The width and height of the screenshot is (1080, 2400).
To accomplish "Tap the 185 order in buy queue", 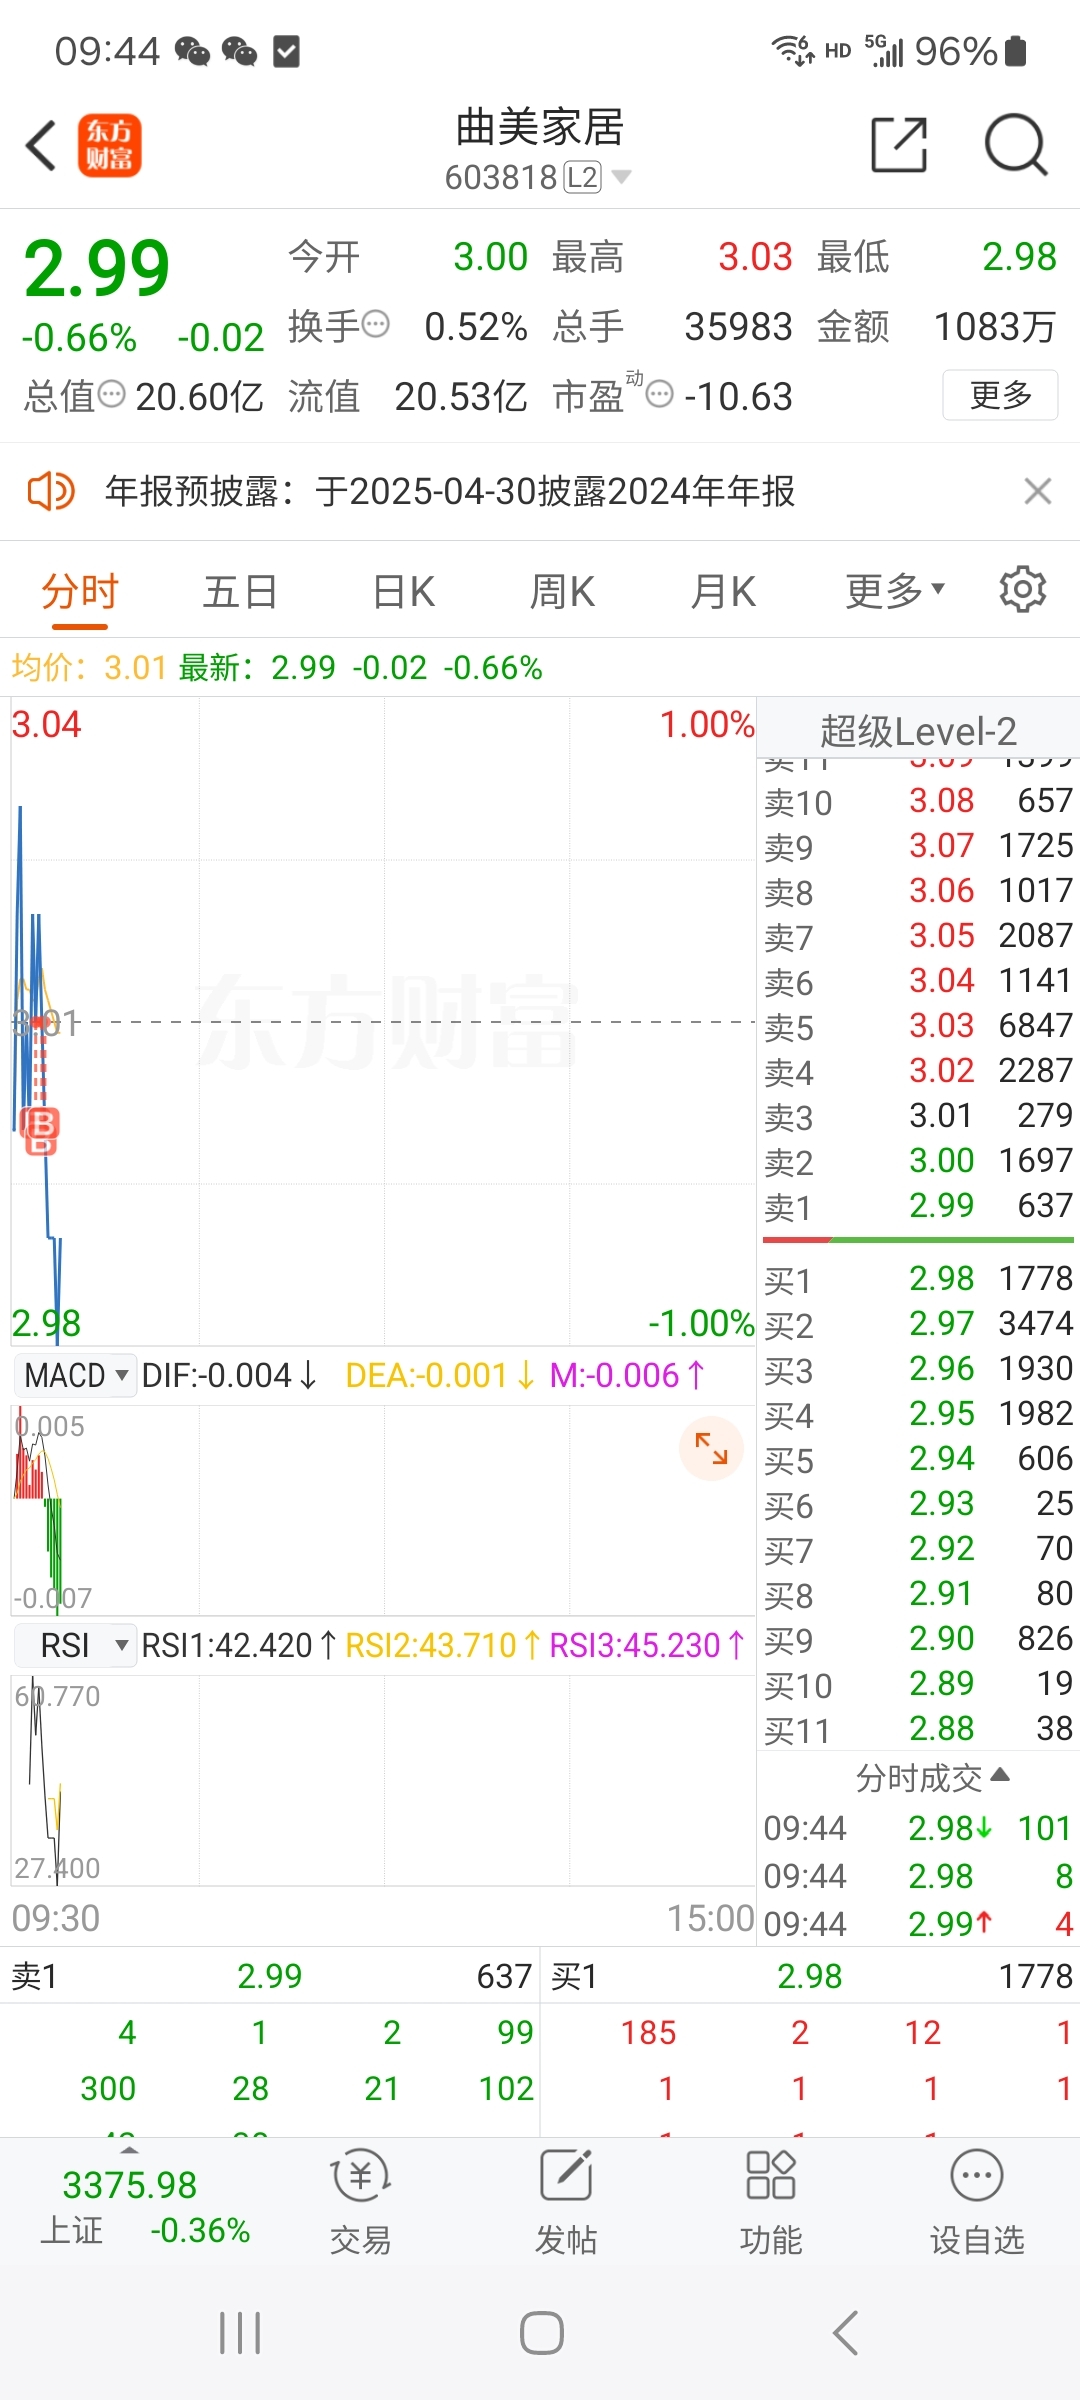I will [x=648, y=2032].
